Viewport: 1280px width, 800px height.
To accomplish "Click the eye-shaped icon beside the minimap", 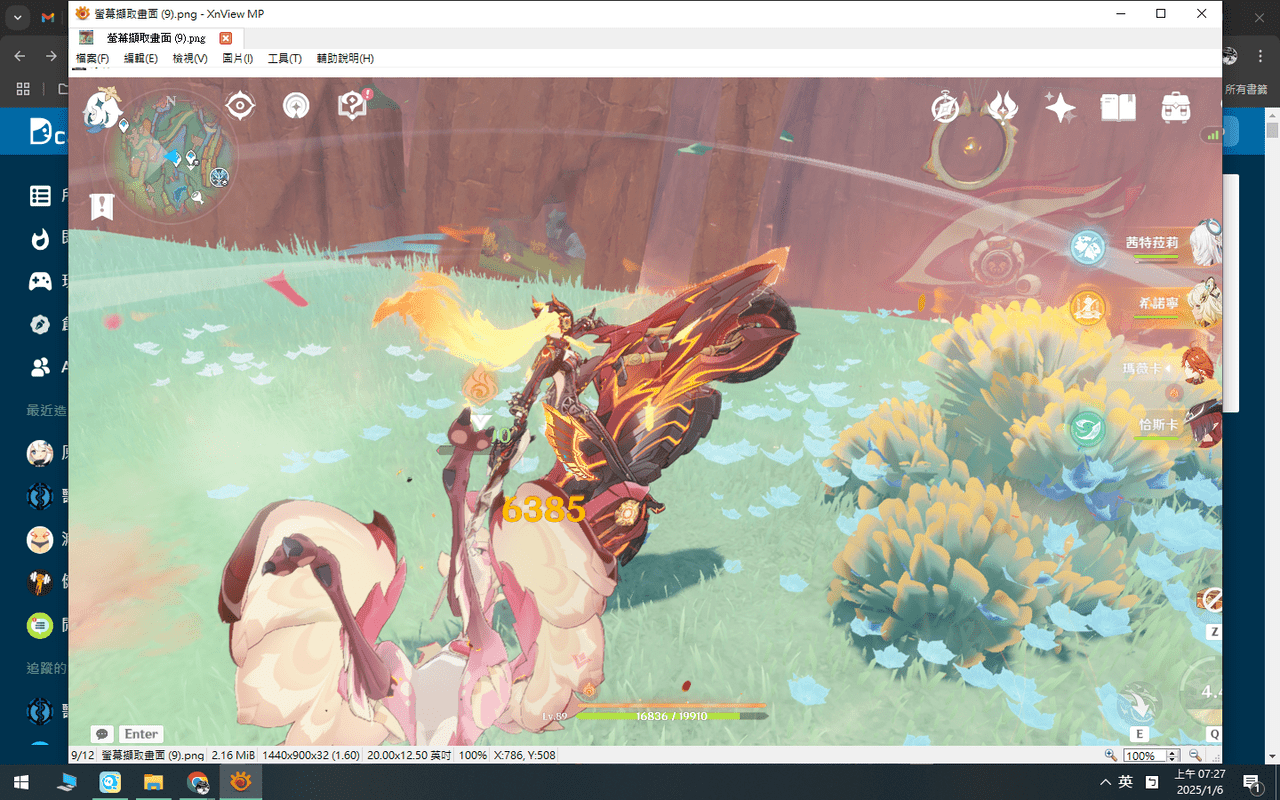I will point(240,105).
